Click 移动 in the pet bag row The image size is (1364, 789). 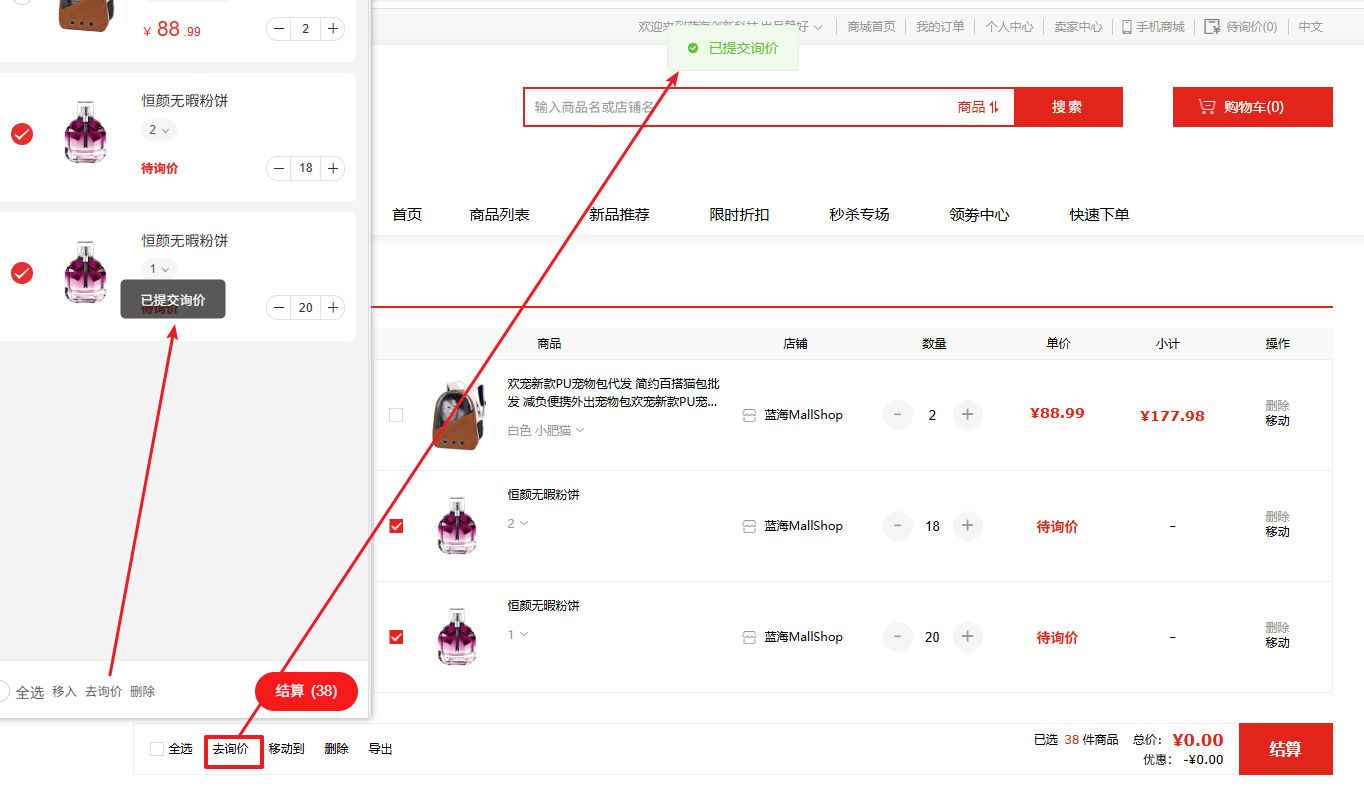tap(1277, 421)
